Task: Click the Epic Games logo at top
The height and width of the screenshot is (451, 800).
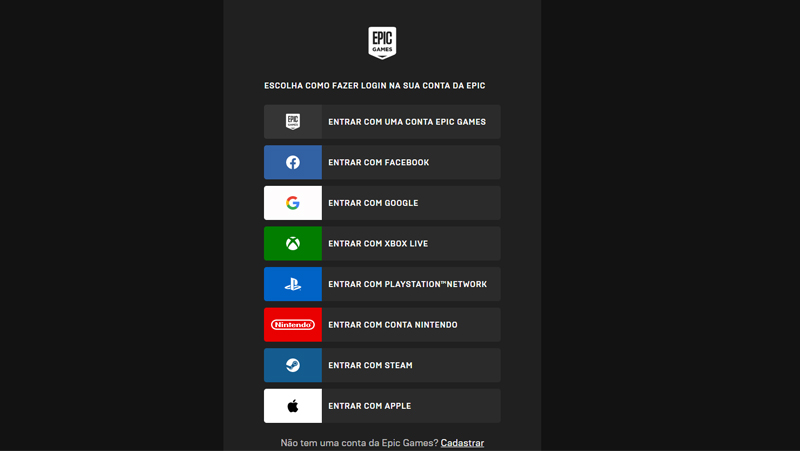Action: pyautogui.click(x=382, y=43)
